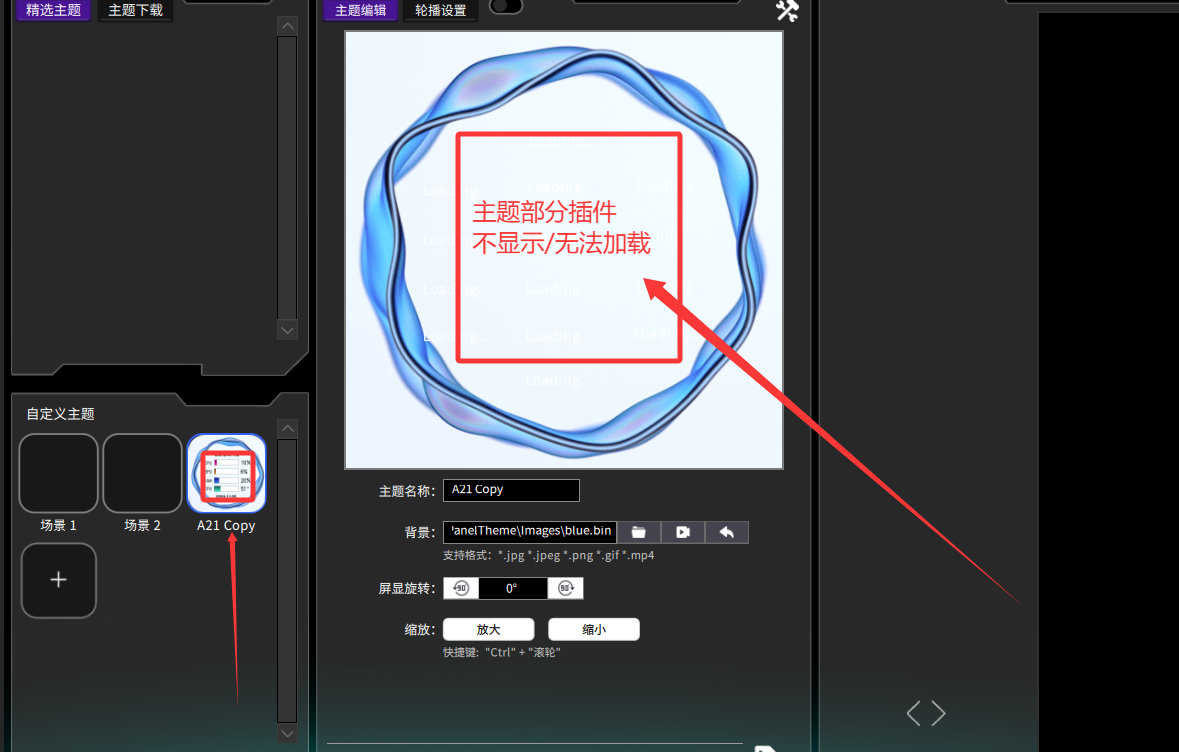This screenshot has width=1179, height=752.
Task: Switch to the 主题下载 tab
Action: [x=135, y=10]
